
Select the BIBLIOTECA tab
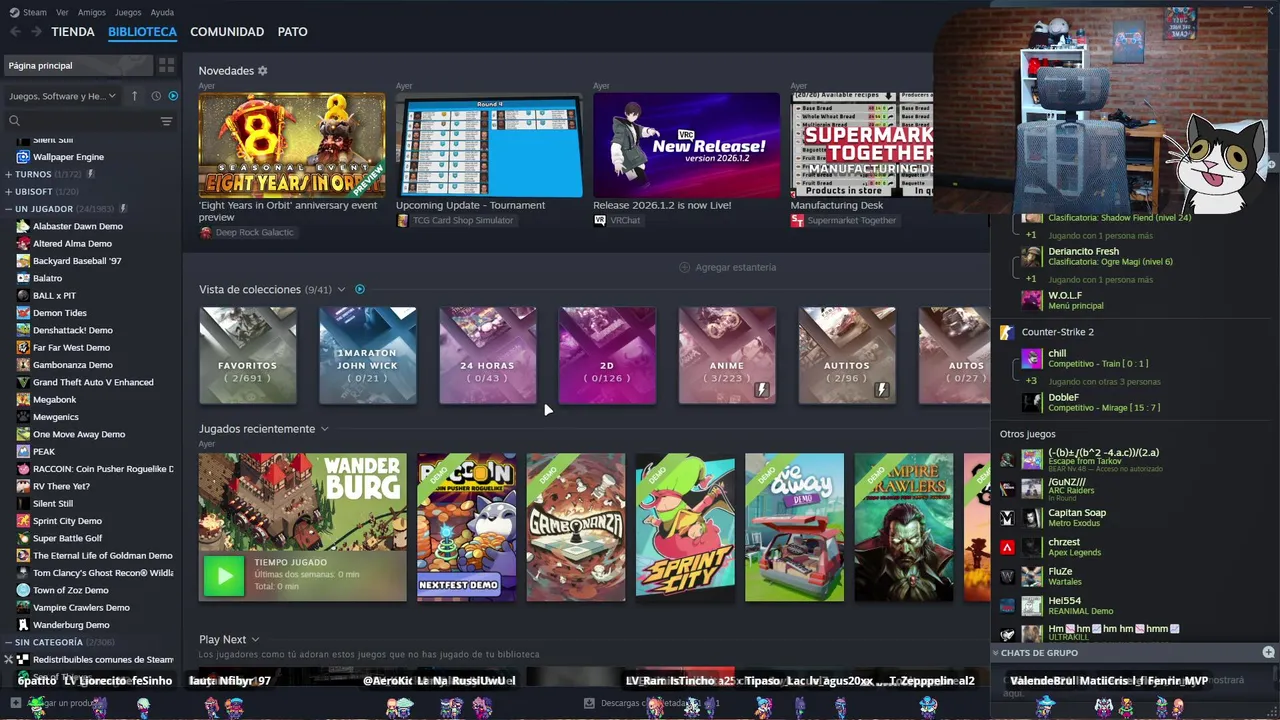(142, 32)
